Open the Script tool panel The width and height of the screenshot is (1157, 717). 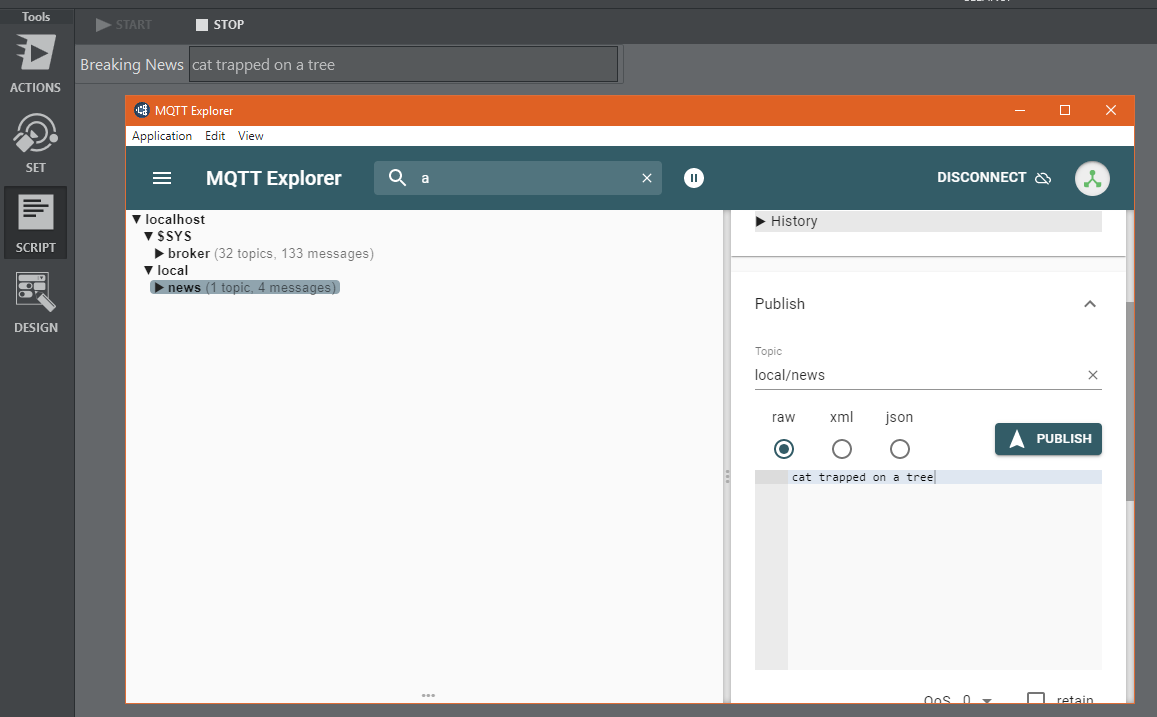[x=36, y=221]
